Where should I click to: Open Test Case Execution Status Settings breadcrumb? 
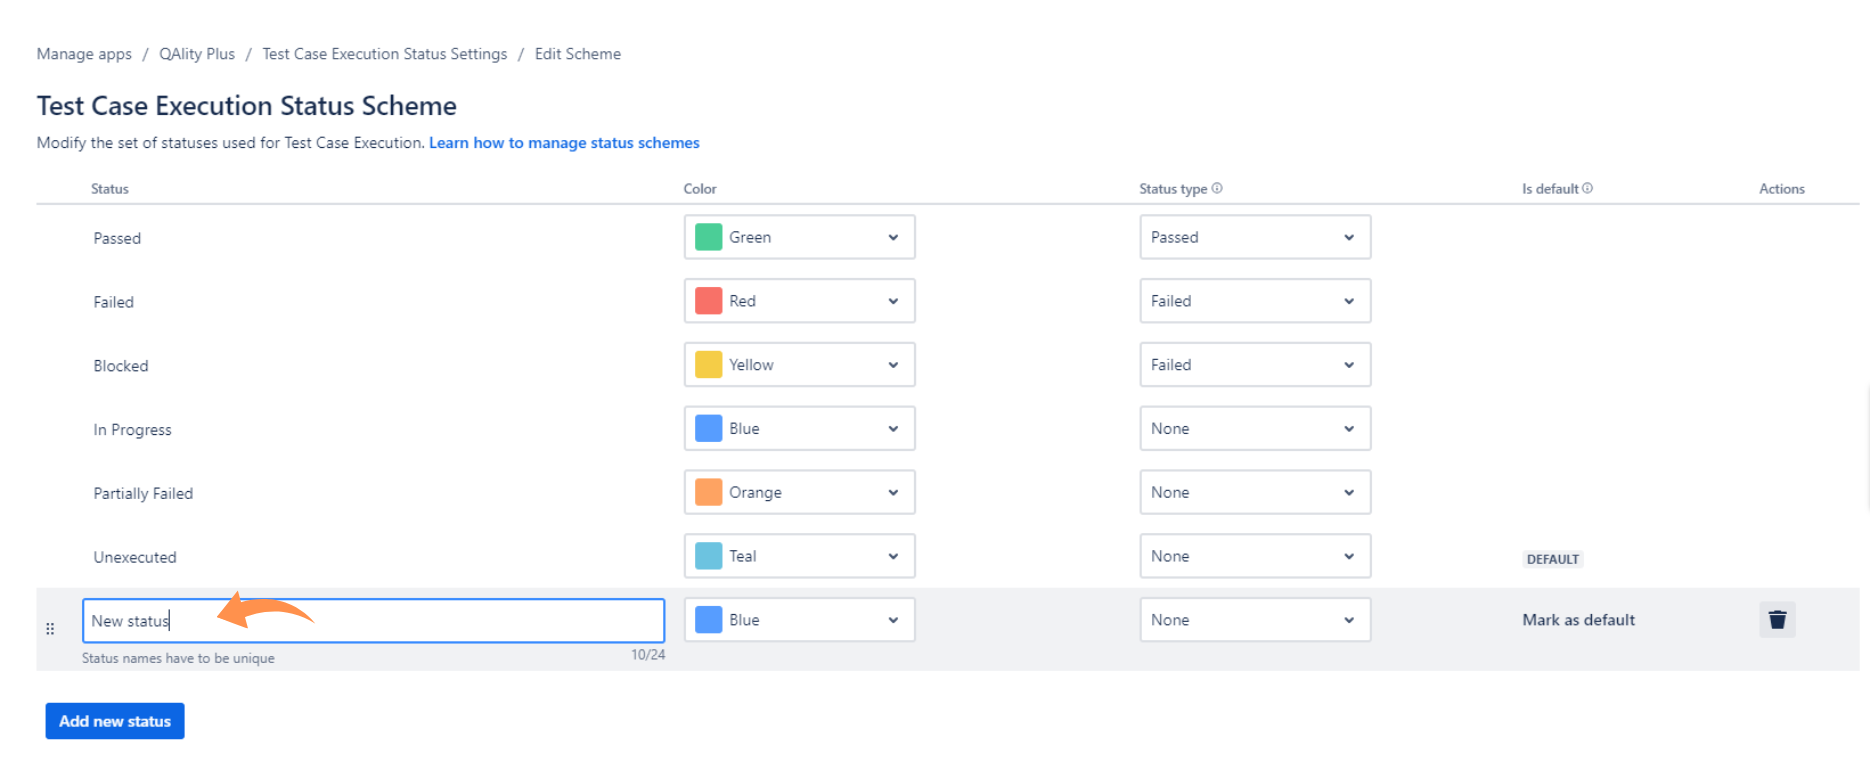385,54
